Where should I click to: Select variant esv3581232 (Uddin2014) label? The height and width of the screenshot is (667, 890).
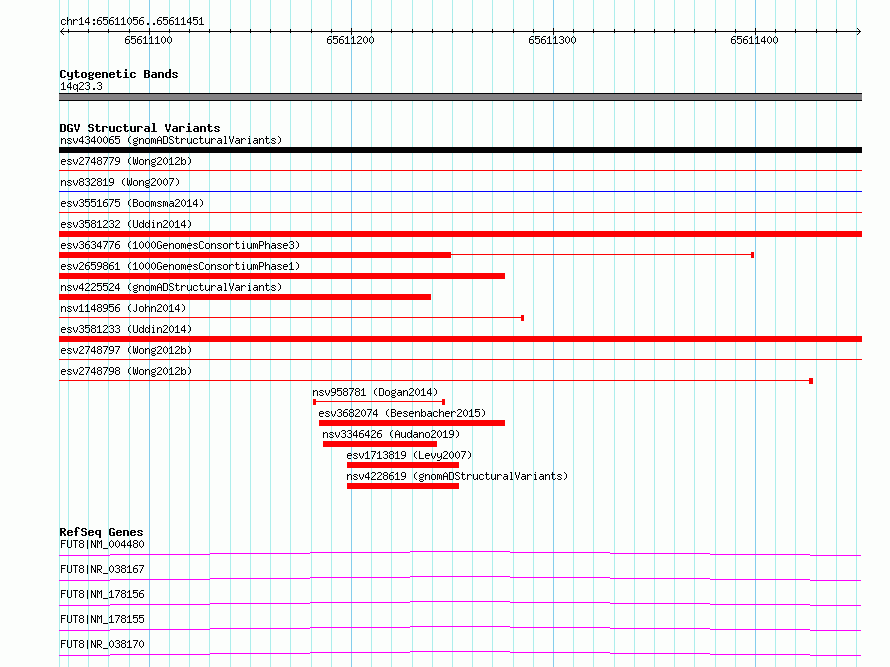(x=126, y=224)
